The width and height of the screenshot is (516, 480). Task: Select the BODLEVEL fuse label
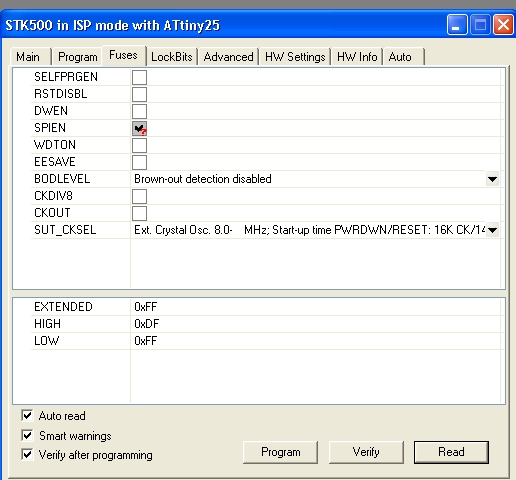pyautogui.click(x=62, y=179)
